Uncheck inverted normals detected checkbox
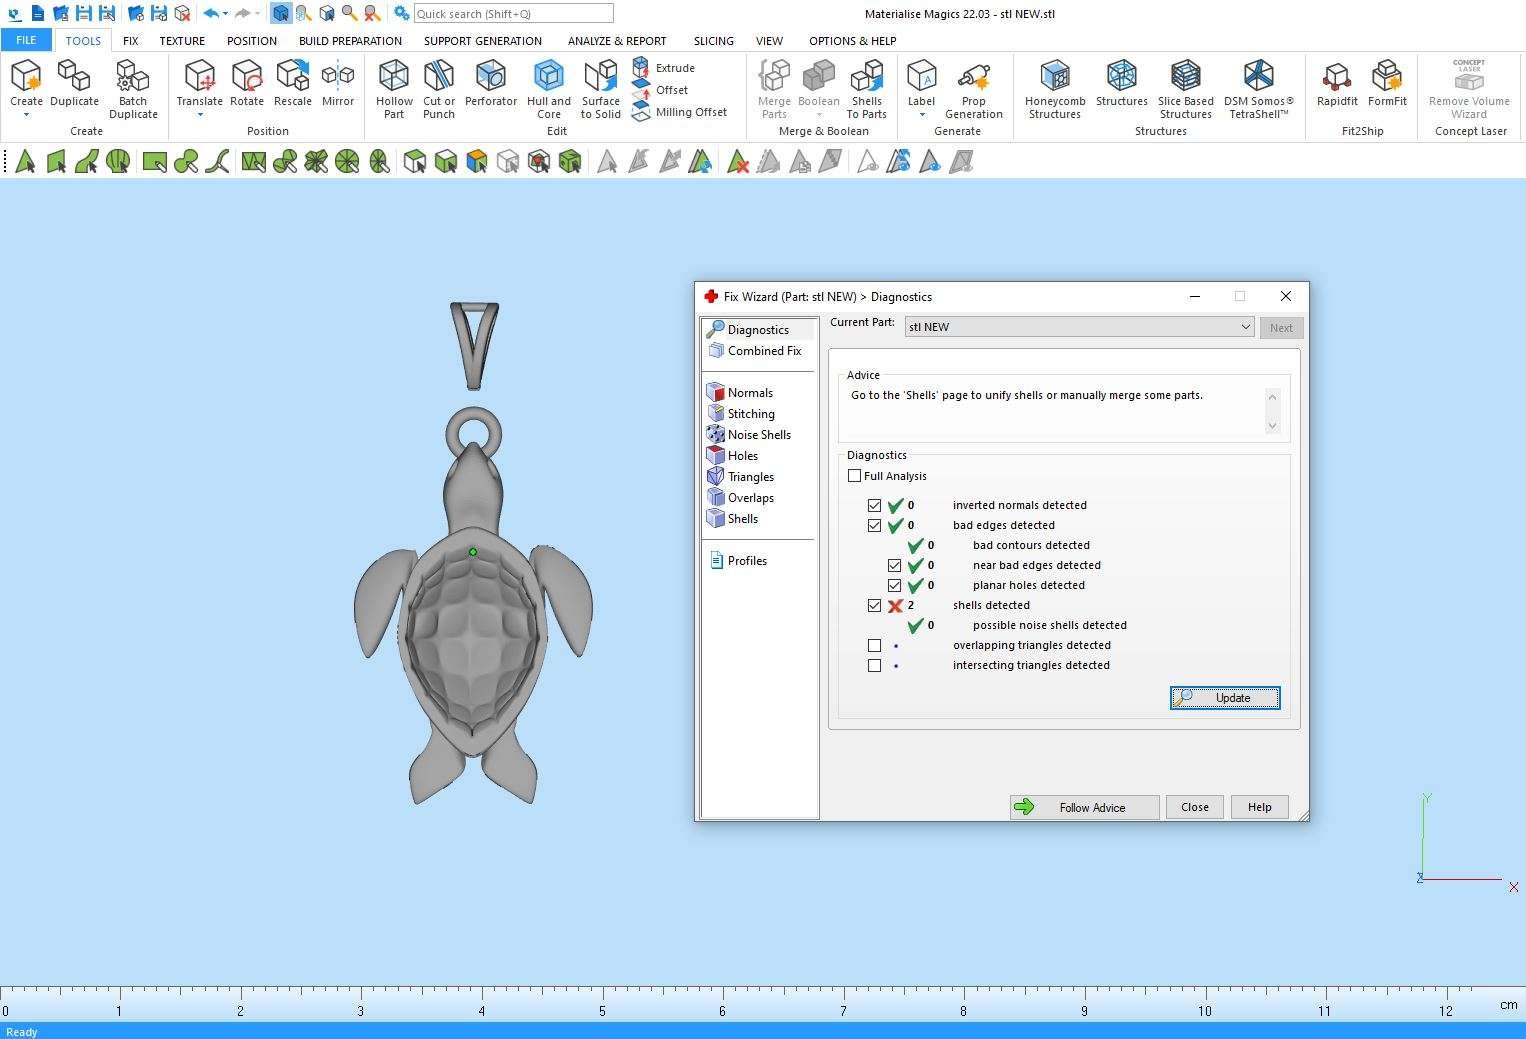This screenshot has height=1039, width=1526. pyautogui.click(x=875, y=506)
